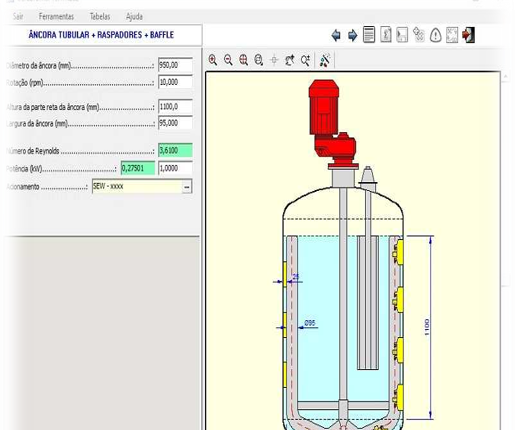Click the ÂNCORA TUBULAR + RASPADORES + BAFFLE title
Image resolution: width=517 pixels, height=430 pixels.
(101, 35)
